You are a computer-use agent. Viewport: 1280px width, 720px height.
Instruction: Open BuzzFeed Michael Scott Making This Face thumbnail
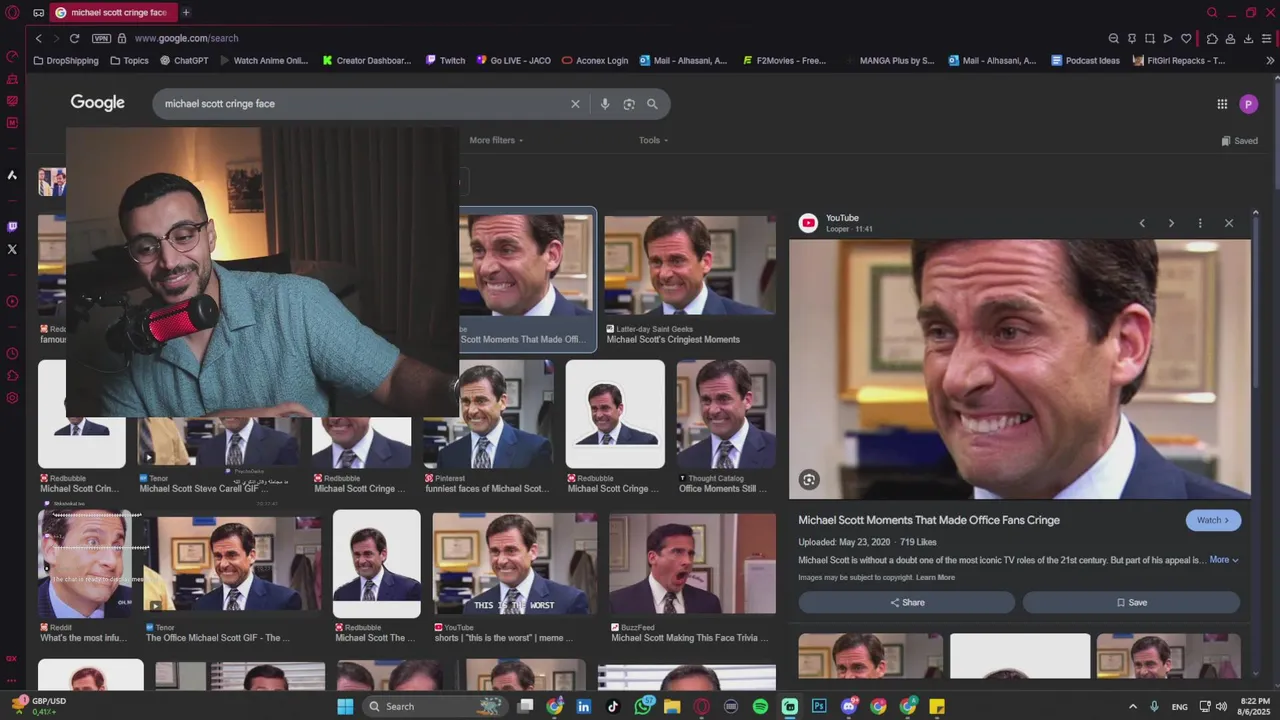[692, 564]
